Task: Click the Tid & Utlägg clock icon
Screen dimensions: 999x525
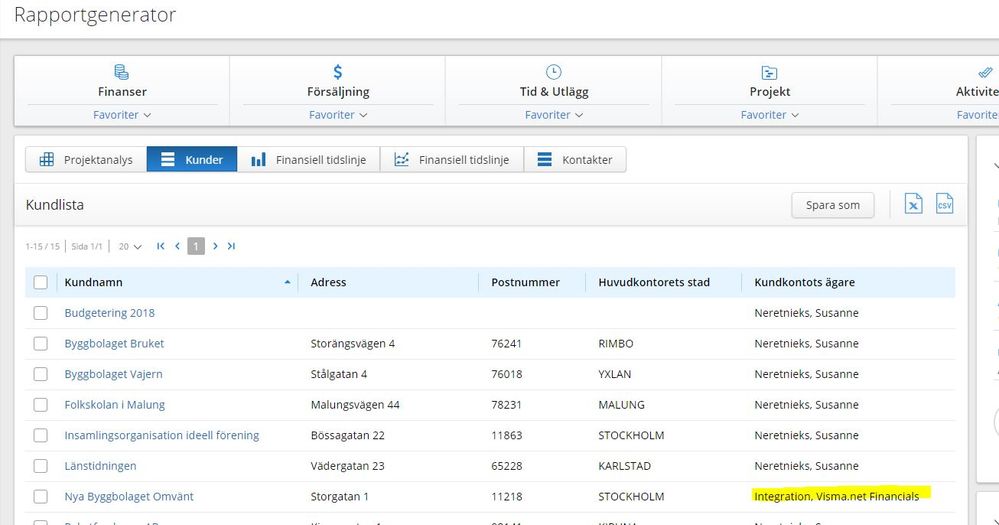Action: [x=553, y=72]
